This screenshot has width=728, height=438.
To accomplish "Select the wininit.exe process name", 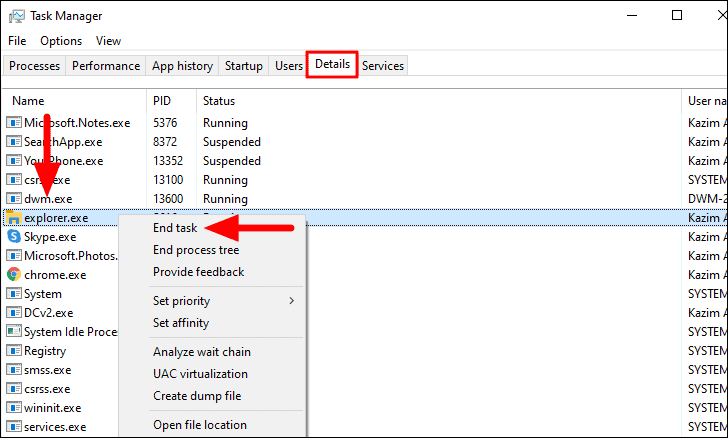I will 52,408.
